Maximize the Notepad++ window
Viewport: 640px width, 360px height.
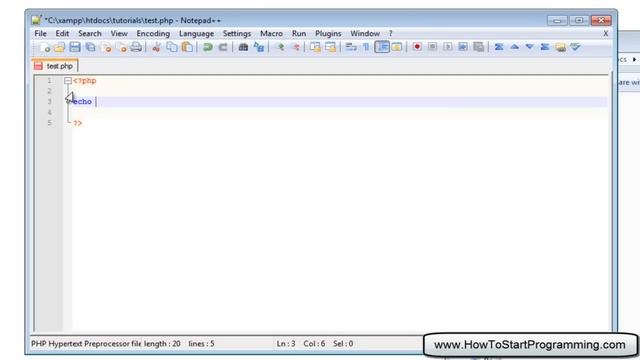(579, 20)
